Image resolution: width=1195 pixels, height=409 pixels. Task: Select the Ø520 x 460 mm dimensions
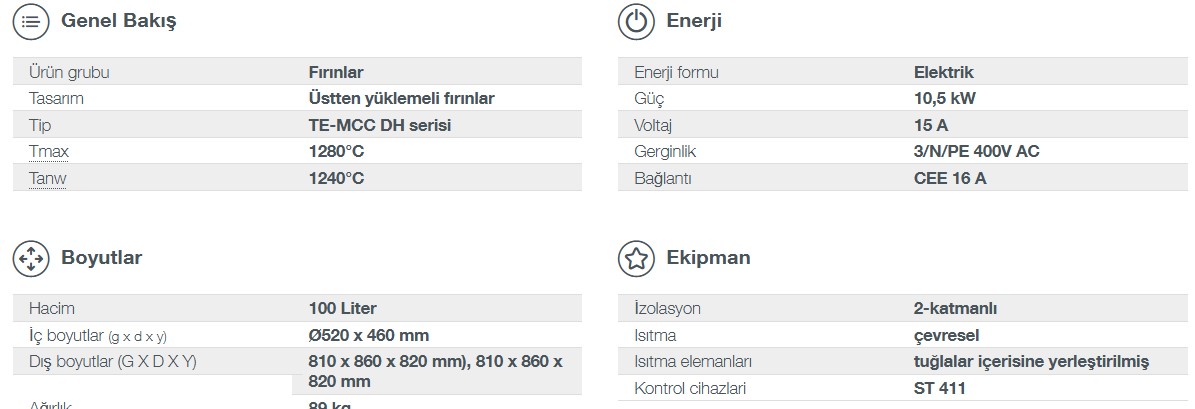(x=368, y=335)
